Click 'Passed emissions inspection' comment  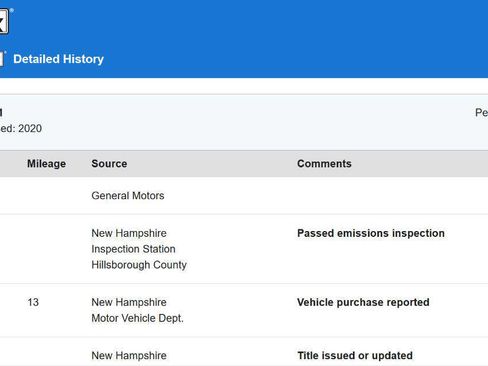pos(371,233)
